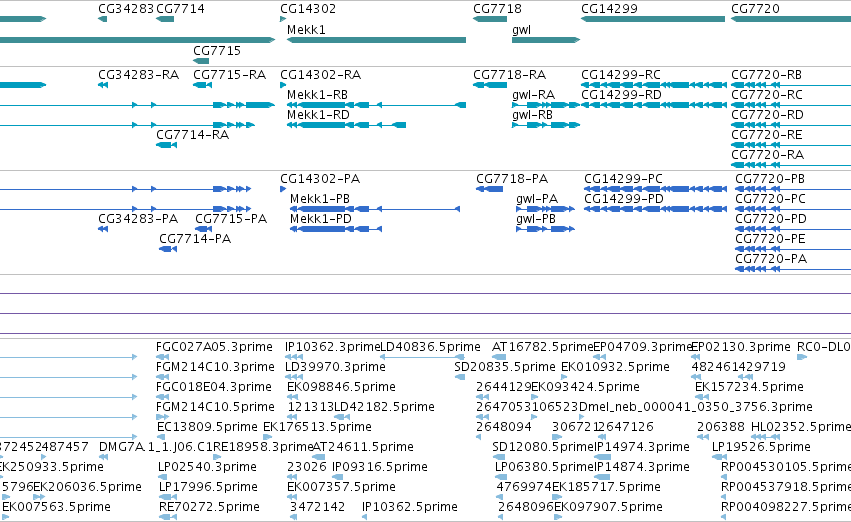Viewport: 851px width, 522px height.
Task: Select the CG7720-RA transcript label
Action: 767,155
